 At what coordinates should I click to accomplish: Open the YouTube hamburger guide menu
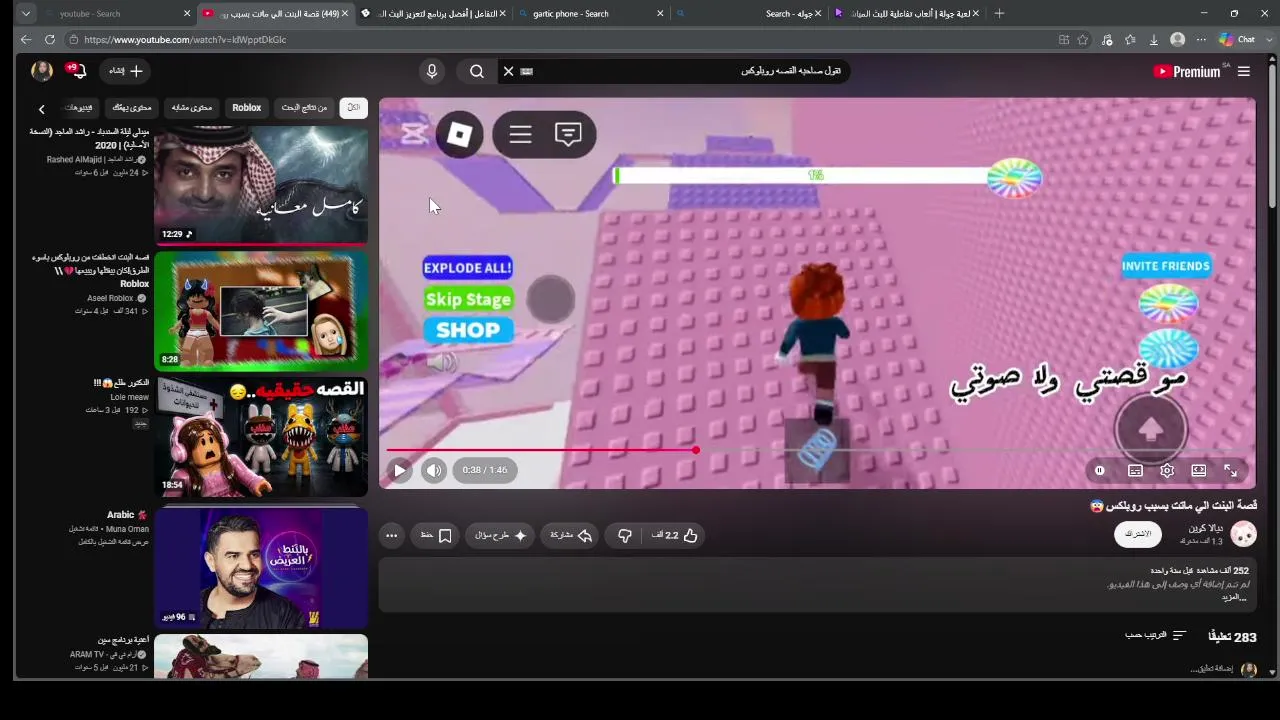[1244, 71]
